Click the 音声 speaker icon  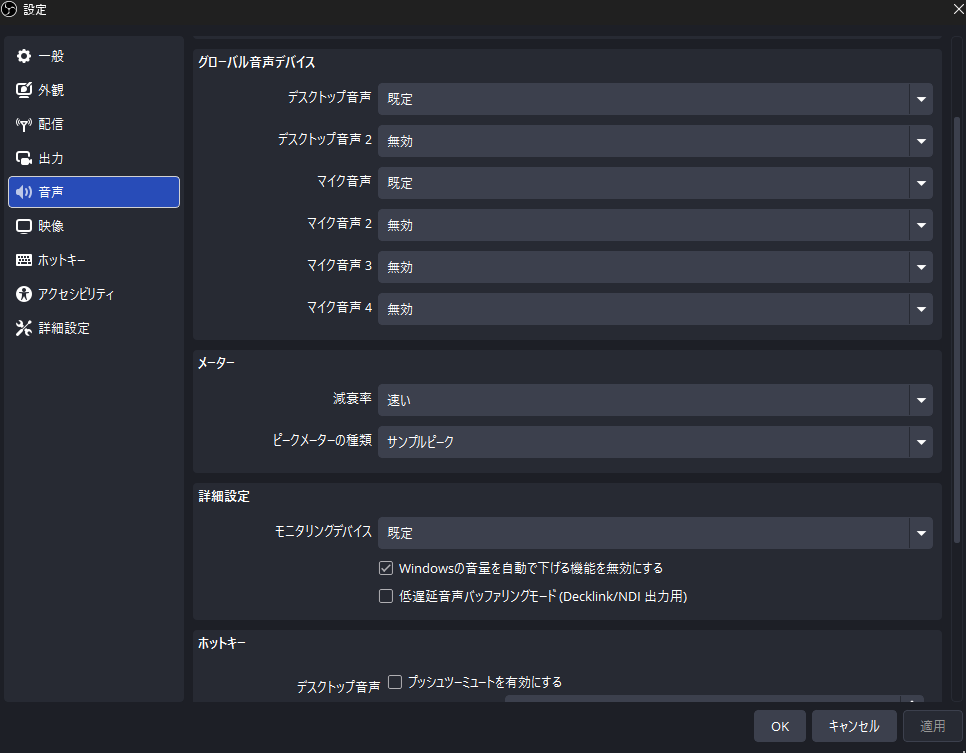point(23,192)
